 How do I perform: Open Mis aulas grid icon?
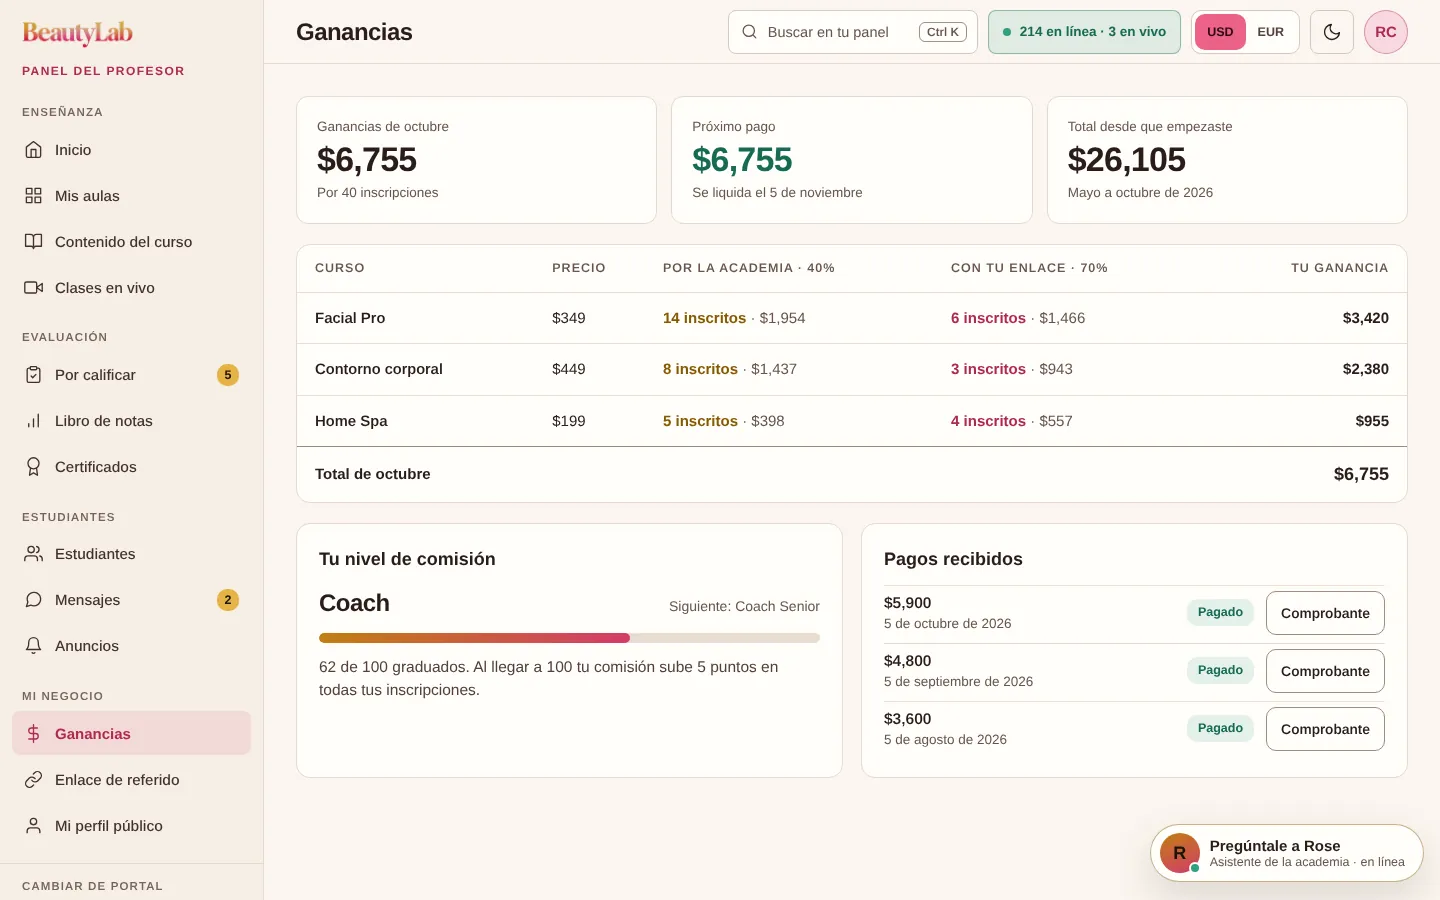(34, 196)
